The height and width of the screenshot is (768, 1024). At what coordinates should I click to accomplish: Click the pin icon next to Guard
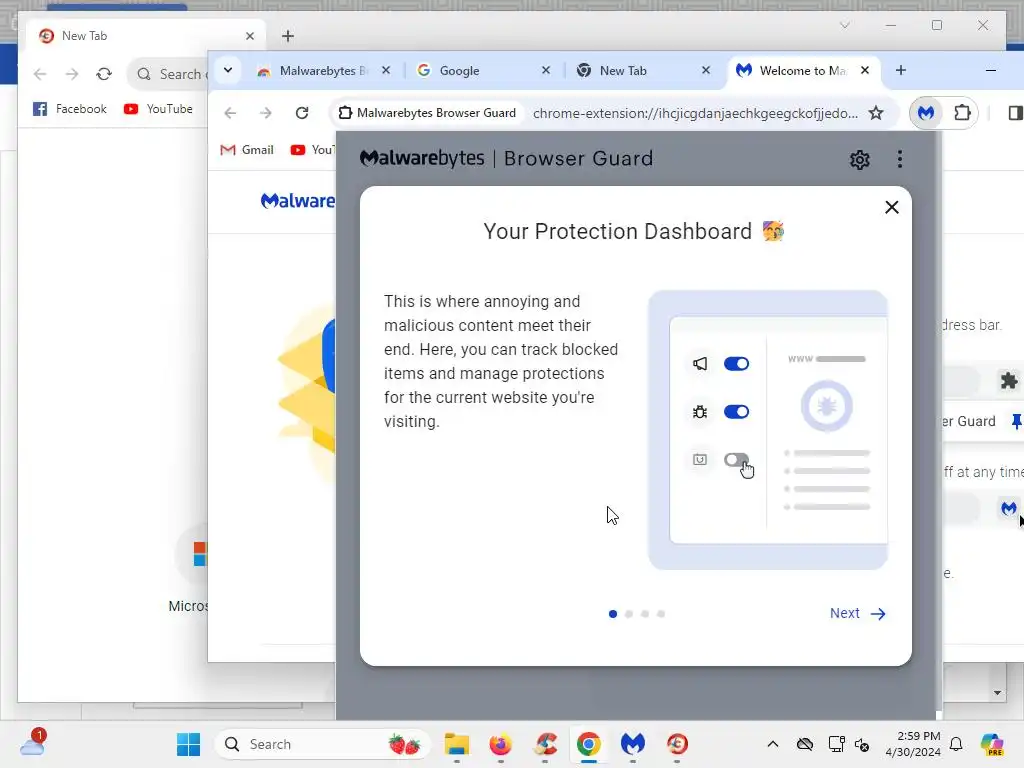coord(1017,421)
